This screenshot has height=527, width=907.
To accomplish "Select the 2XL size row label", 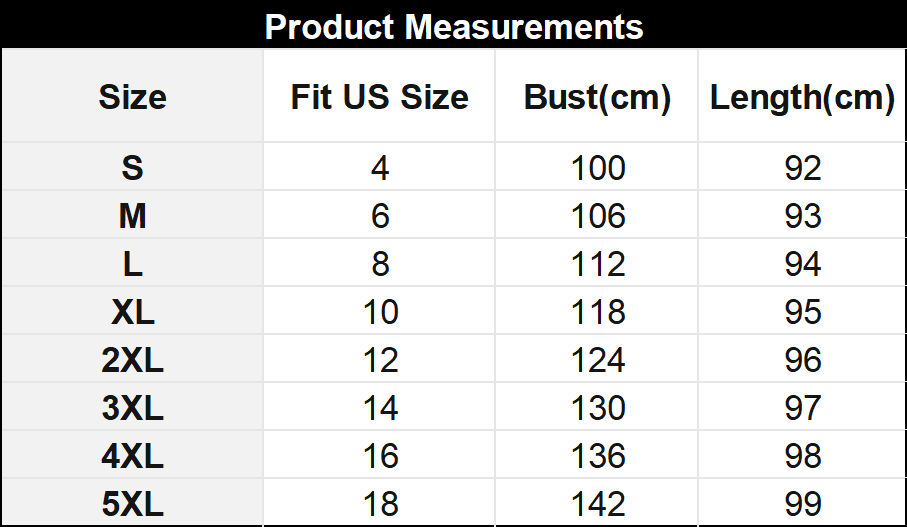I will click(132, 360).
